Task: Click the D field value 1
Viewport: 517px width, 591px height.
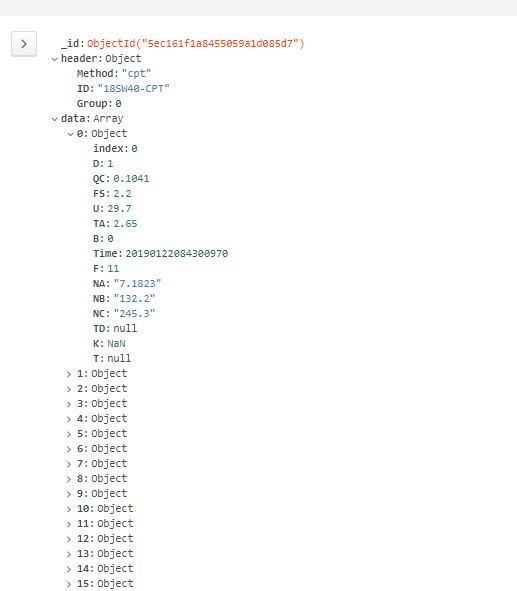Action: [110, 164]
